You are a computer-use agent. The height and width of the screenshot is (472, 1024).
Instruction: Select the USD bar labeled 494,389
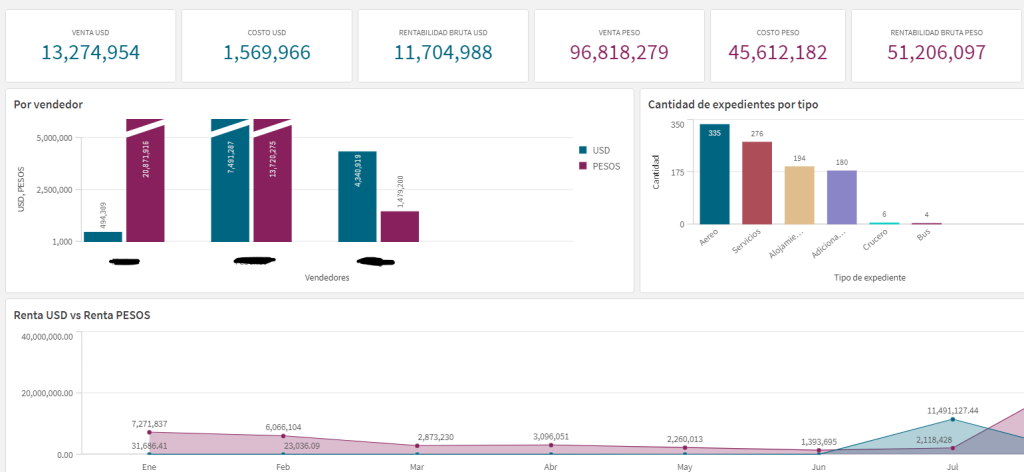click(103, 237)
